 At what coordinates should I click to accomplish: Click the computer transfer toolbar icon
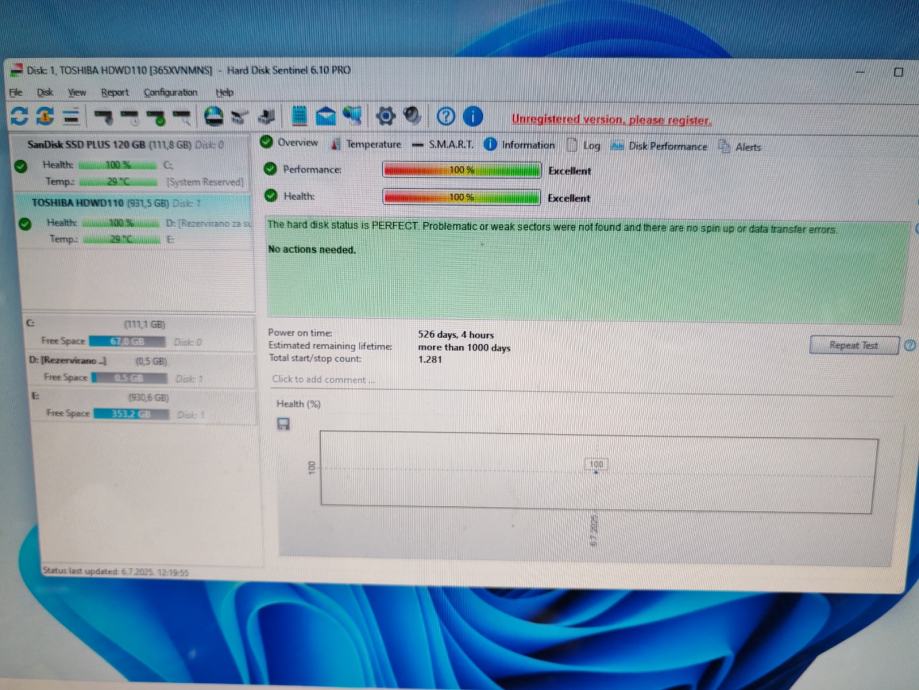pyautogui.click(x=267, y=116)
